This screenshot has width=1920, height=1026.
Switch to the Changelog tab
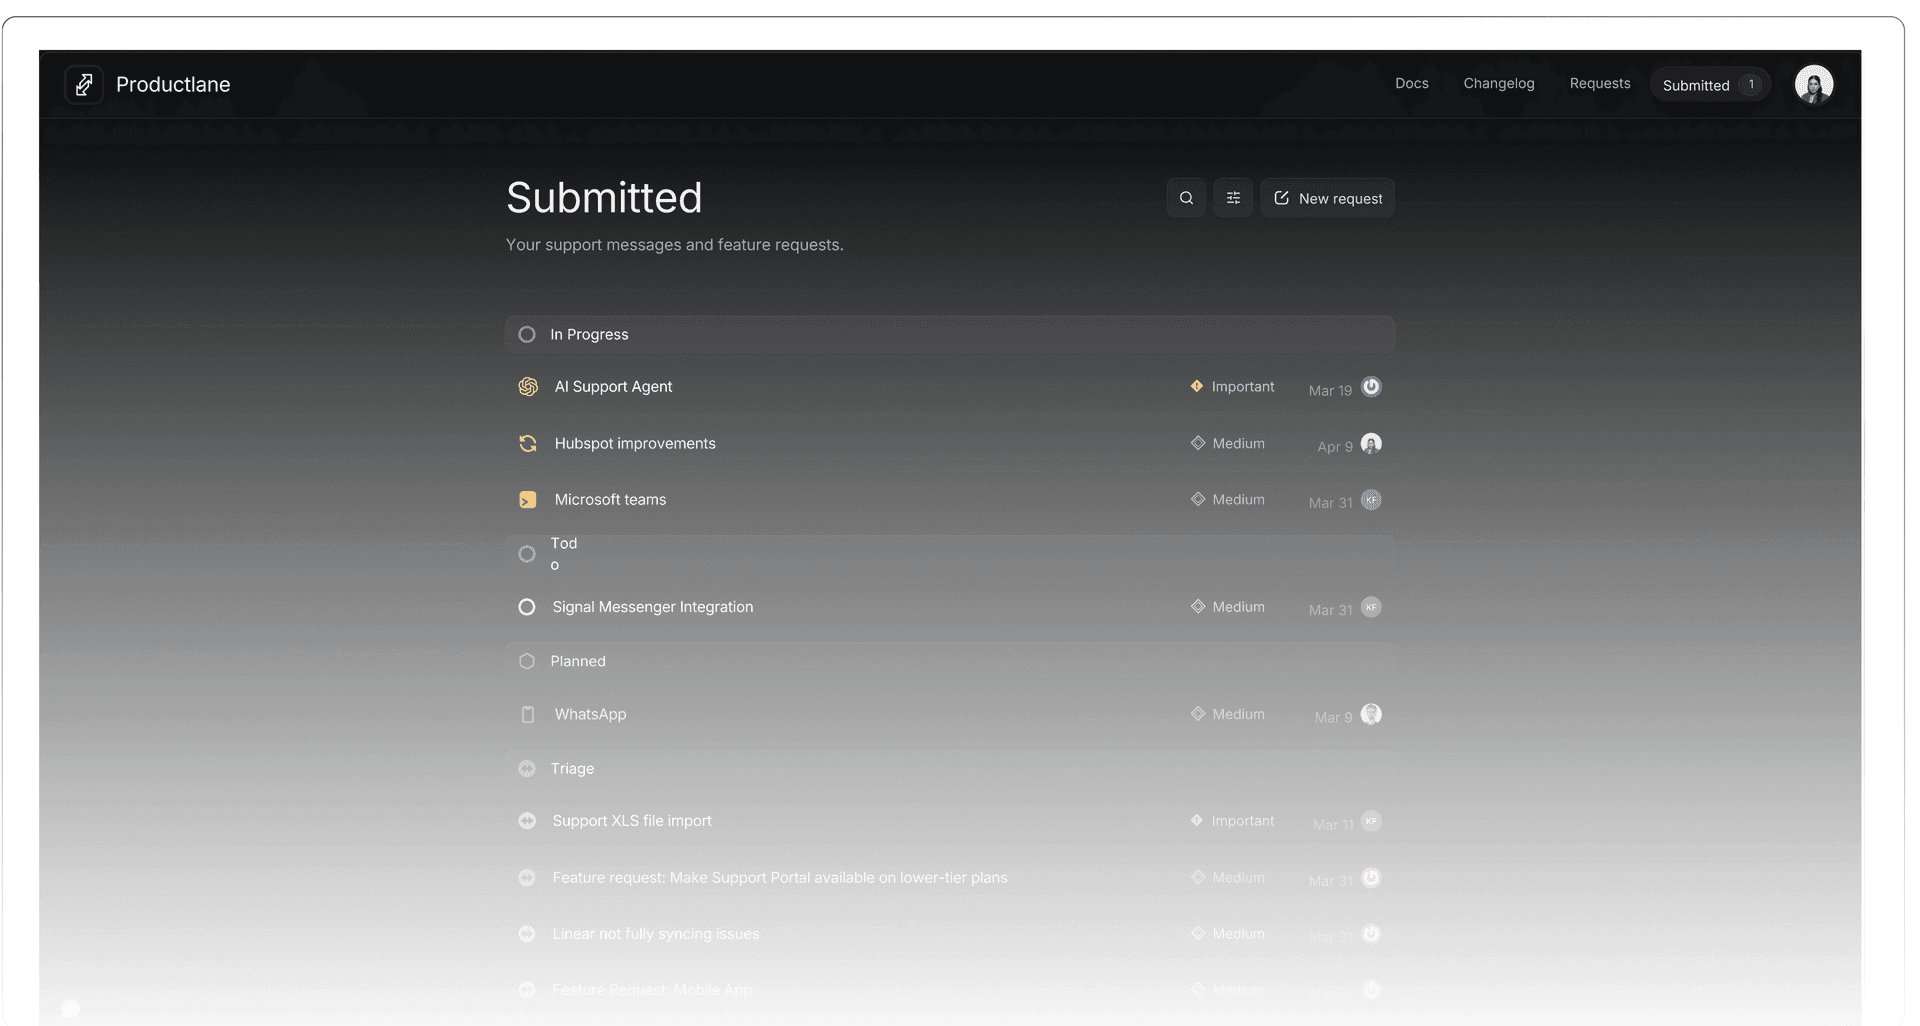coord(1498,84)
